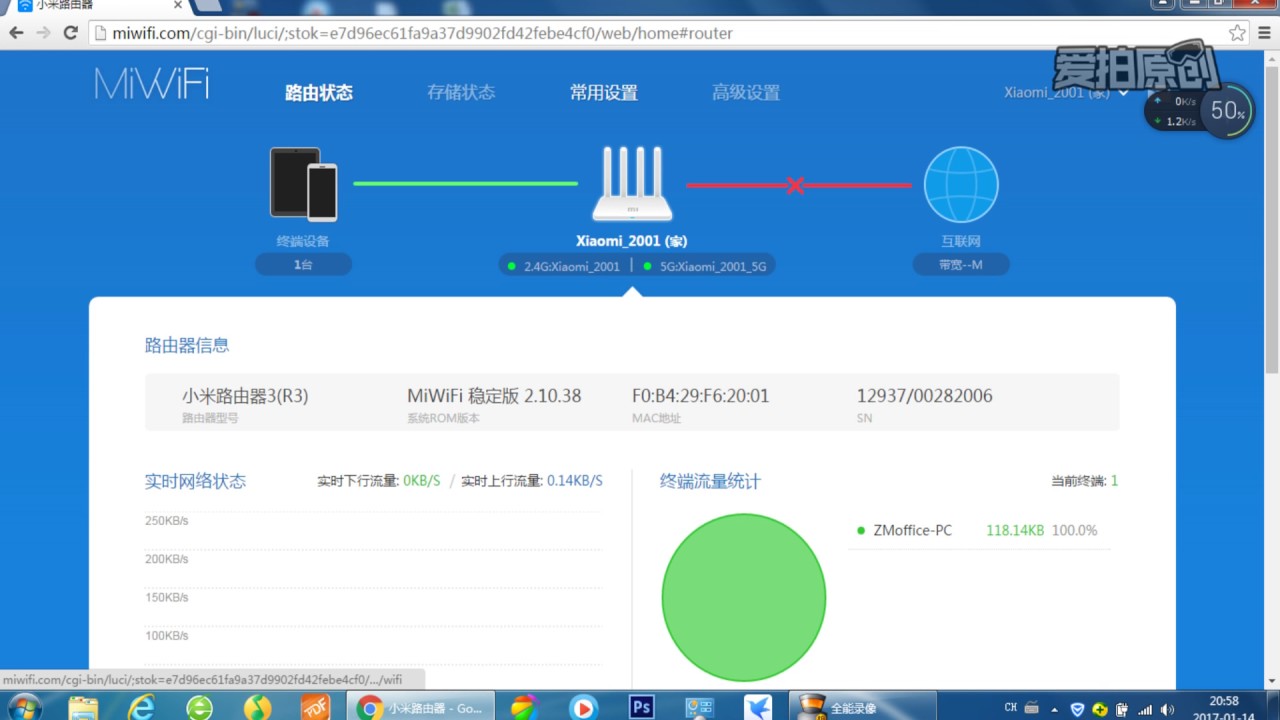Show hidden tray icons arrow
Viewport: 1280px width, 720px height.
click(x=1054, y=709)
